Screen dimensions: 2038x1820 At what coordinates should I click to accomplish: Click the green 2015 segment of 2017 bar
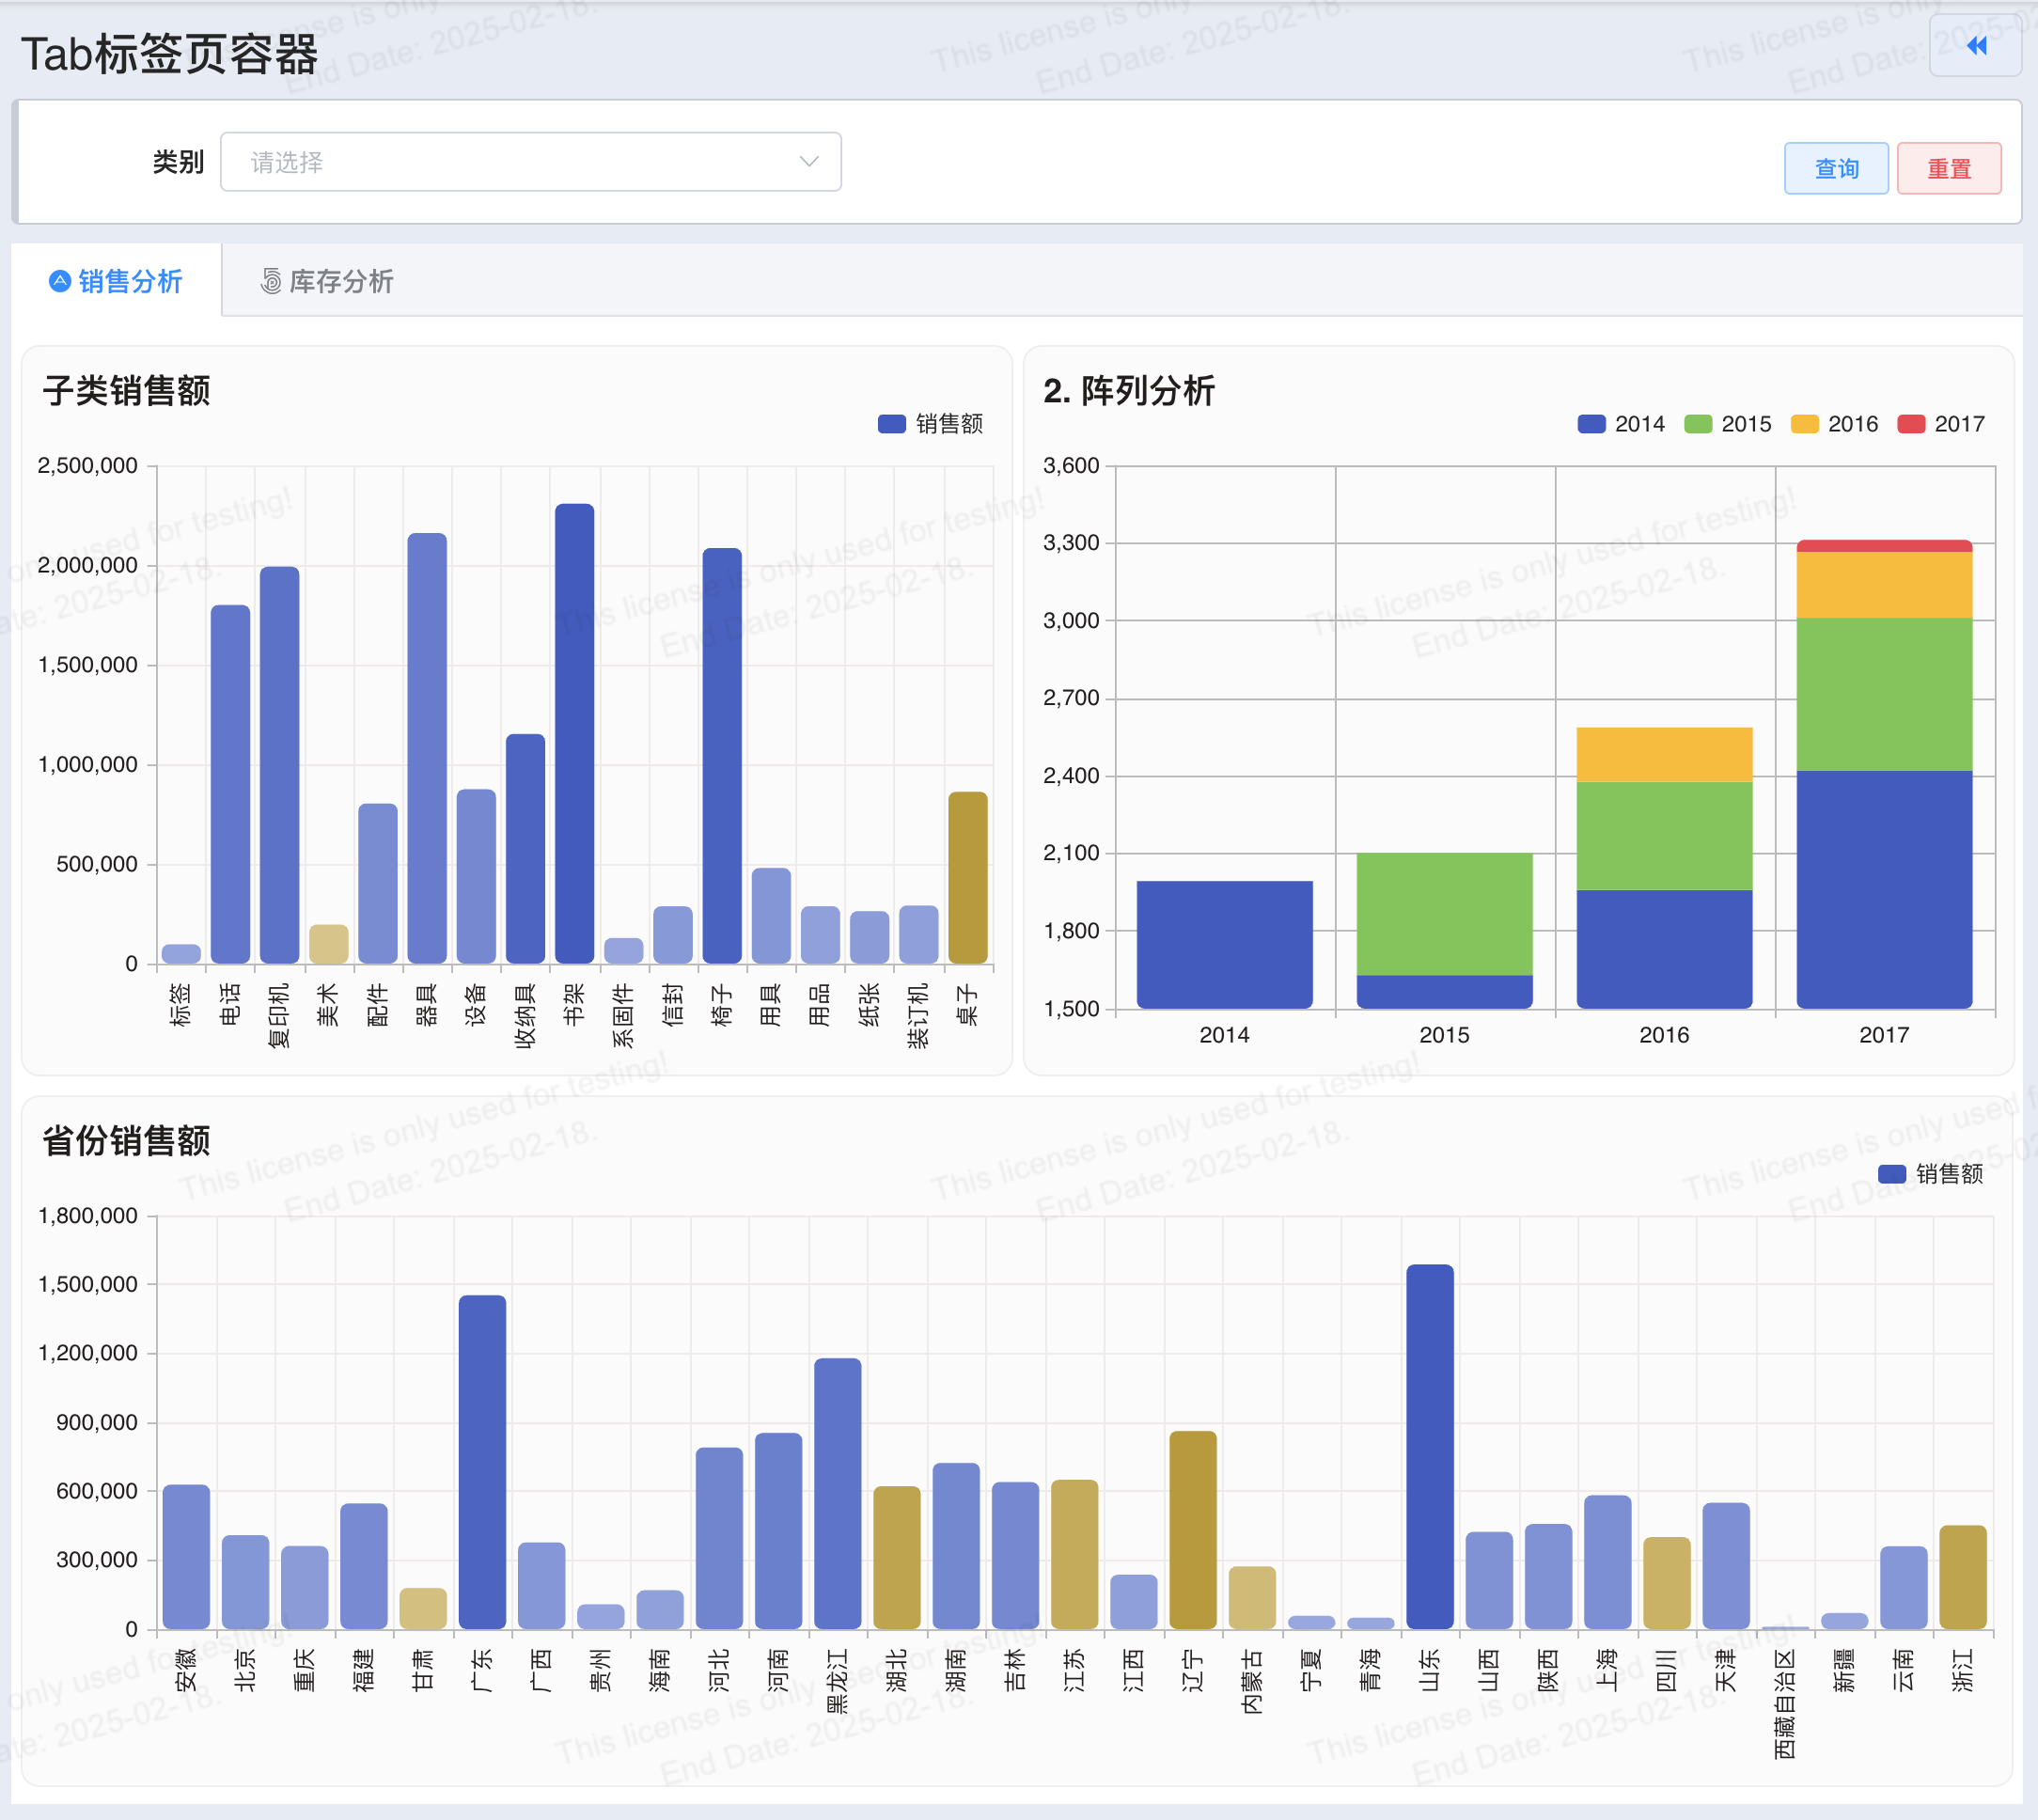1884,695
